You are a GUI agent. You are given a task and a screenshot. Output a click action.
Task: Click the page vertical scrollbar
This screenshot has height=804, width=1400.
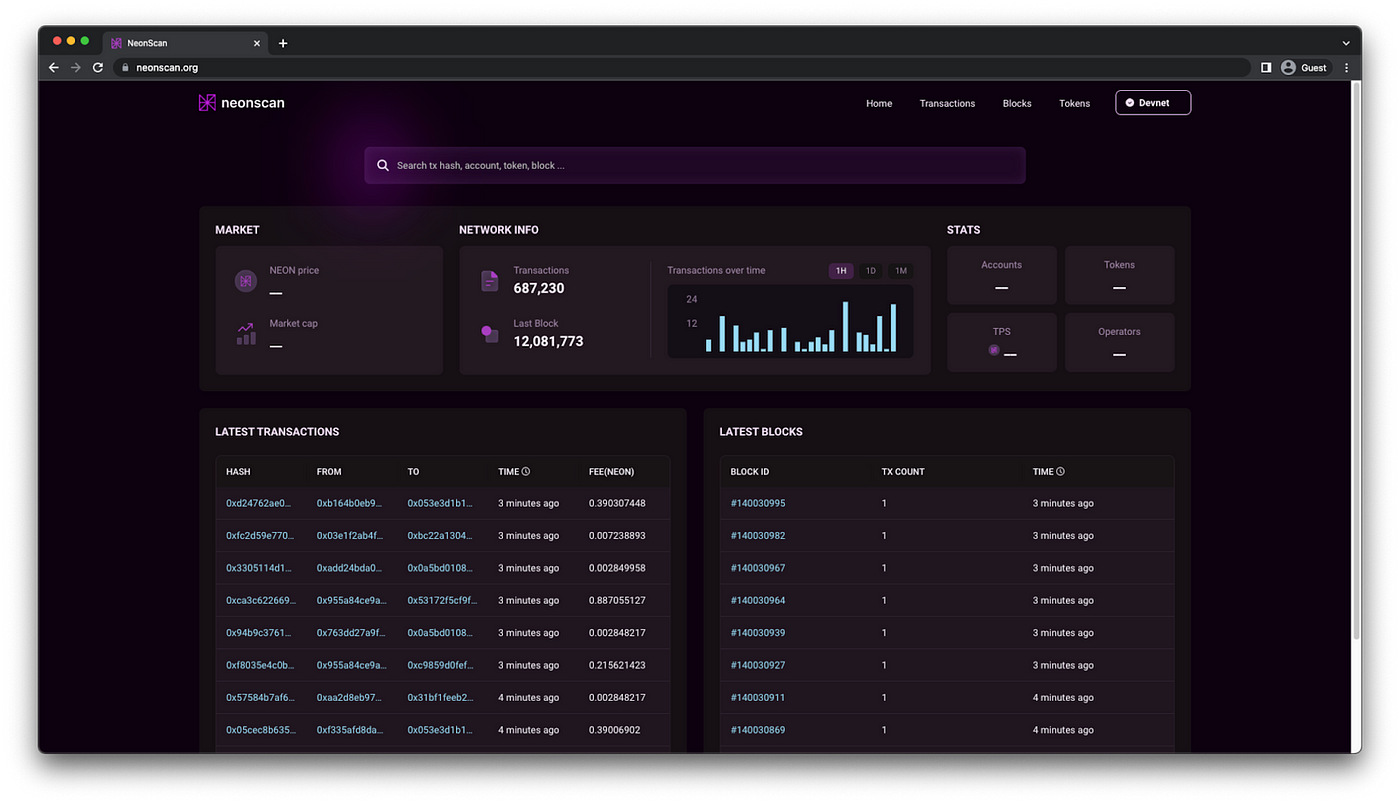click(1356, 360)
